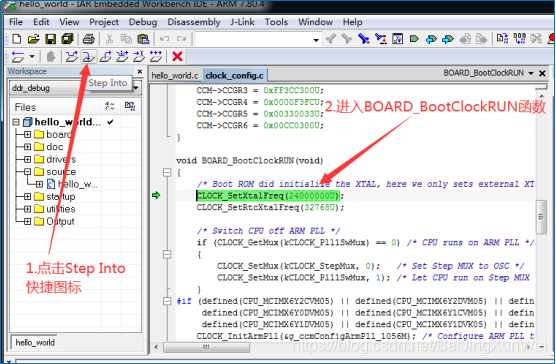
Task: Click the Stop Build icon
Action: pyautogui.click(x=536, y=39)
